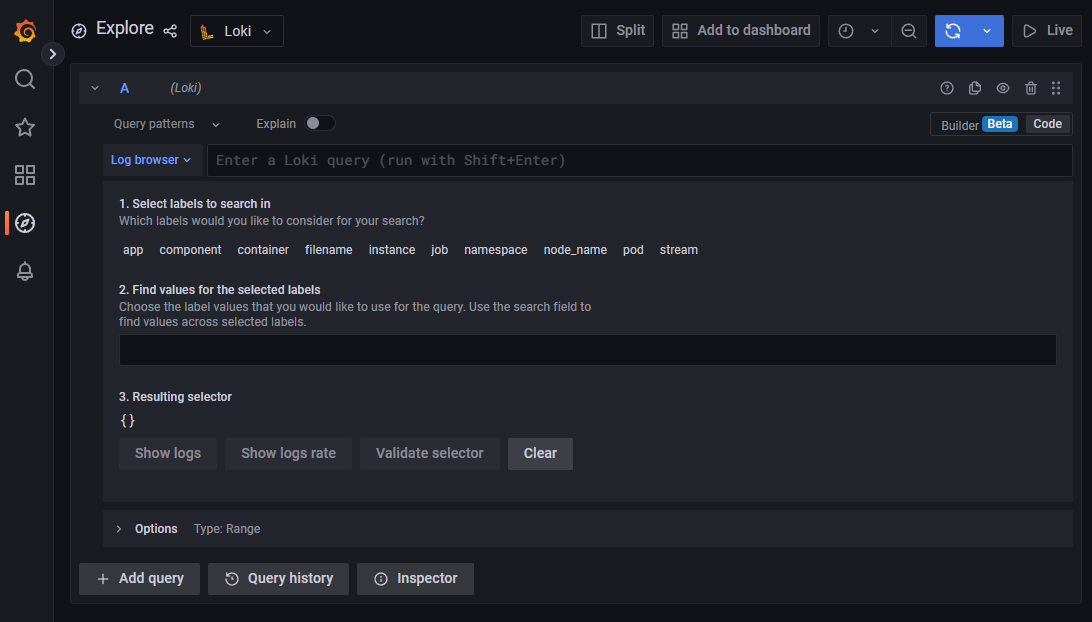Click the Grafana logo home icon
Viewport: 1092px width, 622px height.
tap(26, 31)
